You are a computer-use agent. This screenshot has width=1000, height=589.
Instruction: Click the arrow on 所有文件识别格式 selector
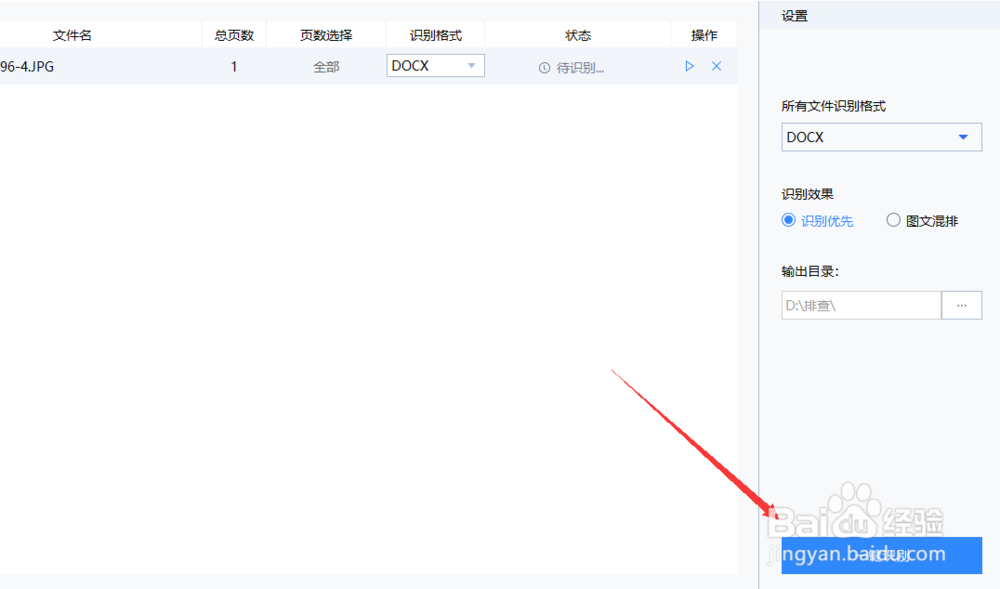coord(963,137)
